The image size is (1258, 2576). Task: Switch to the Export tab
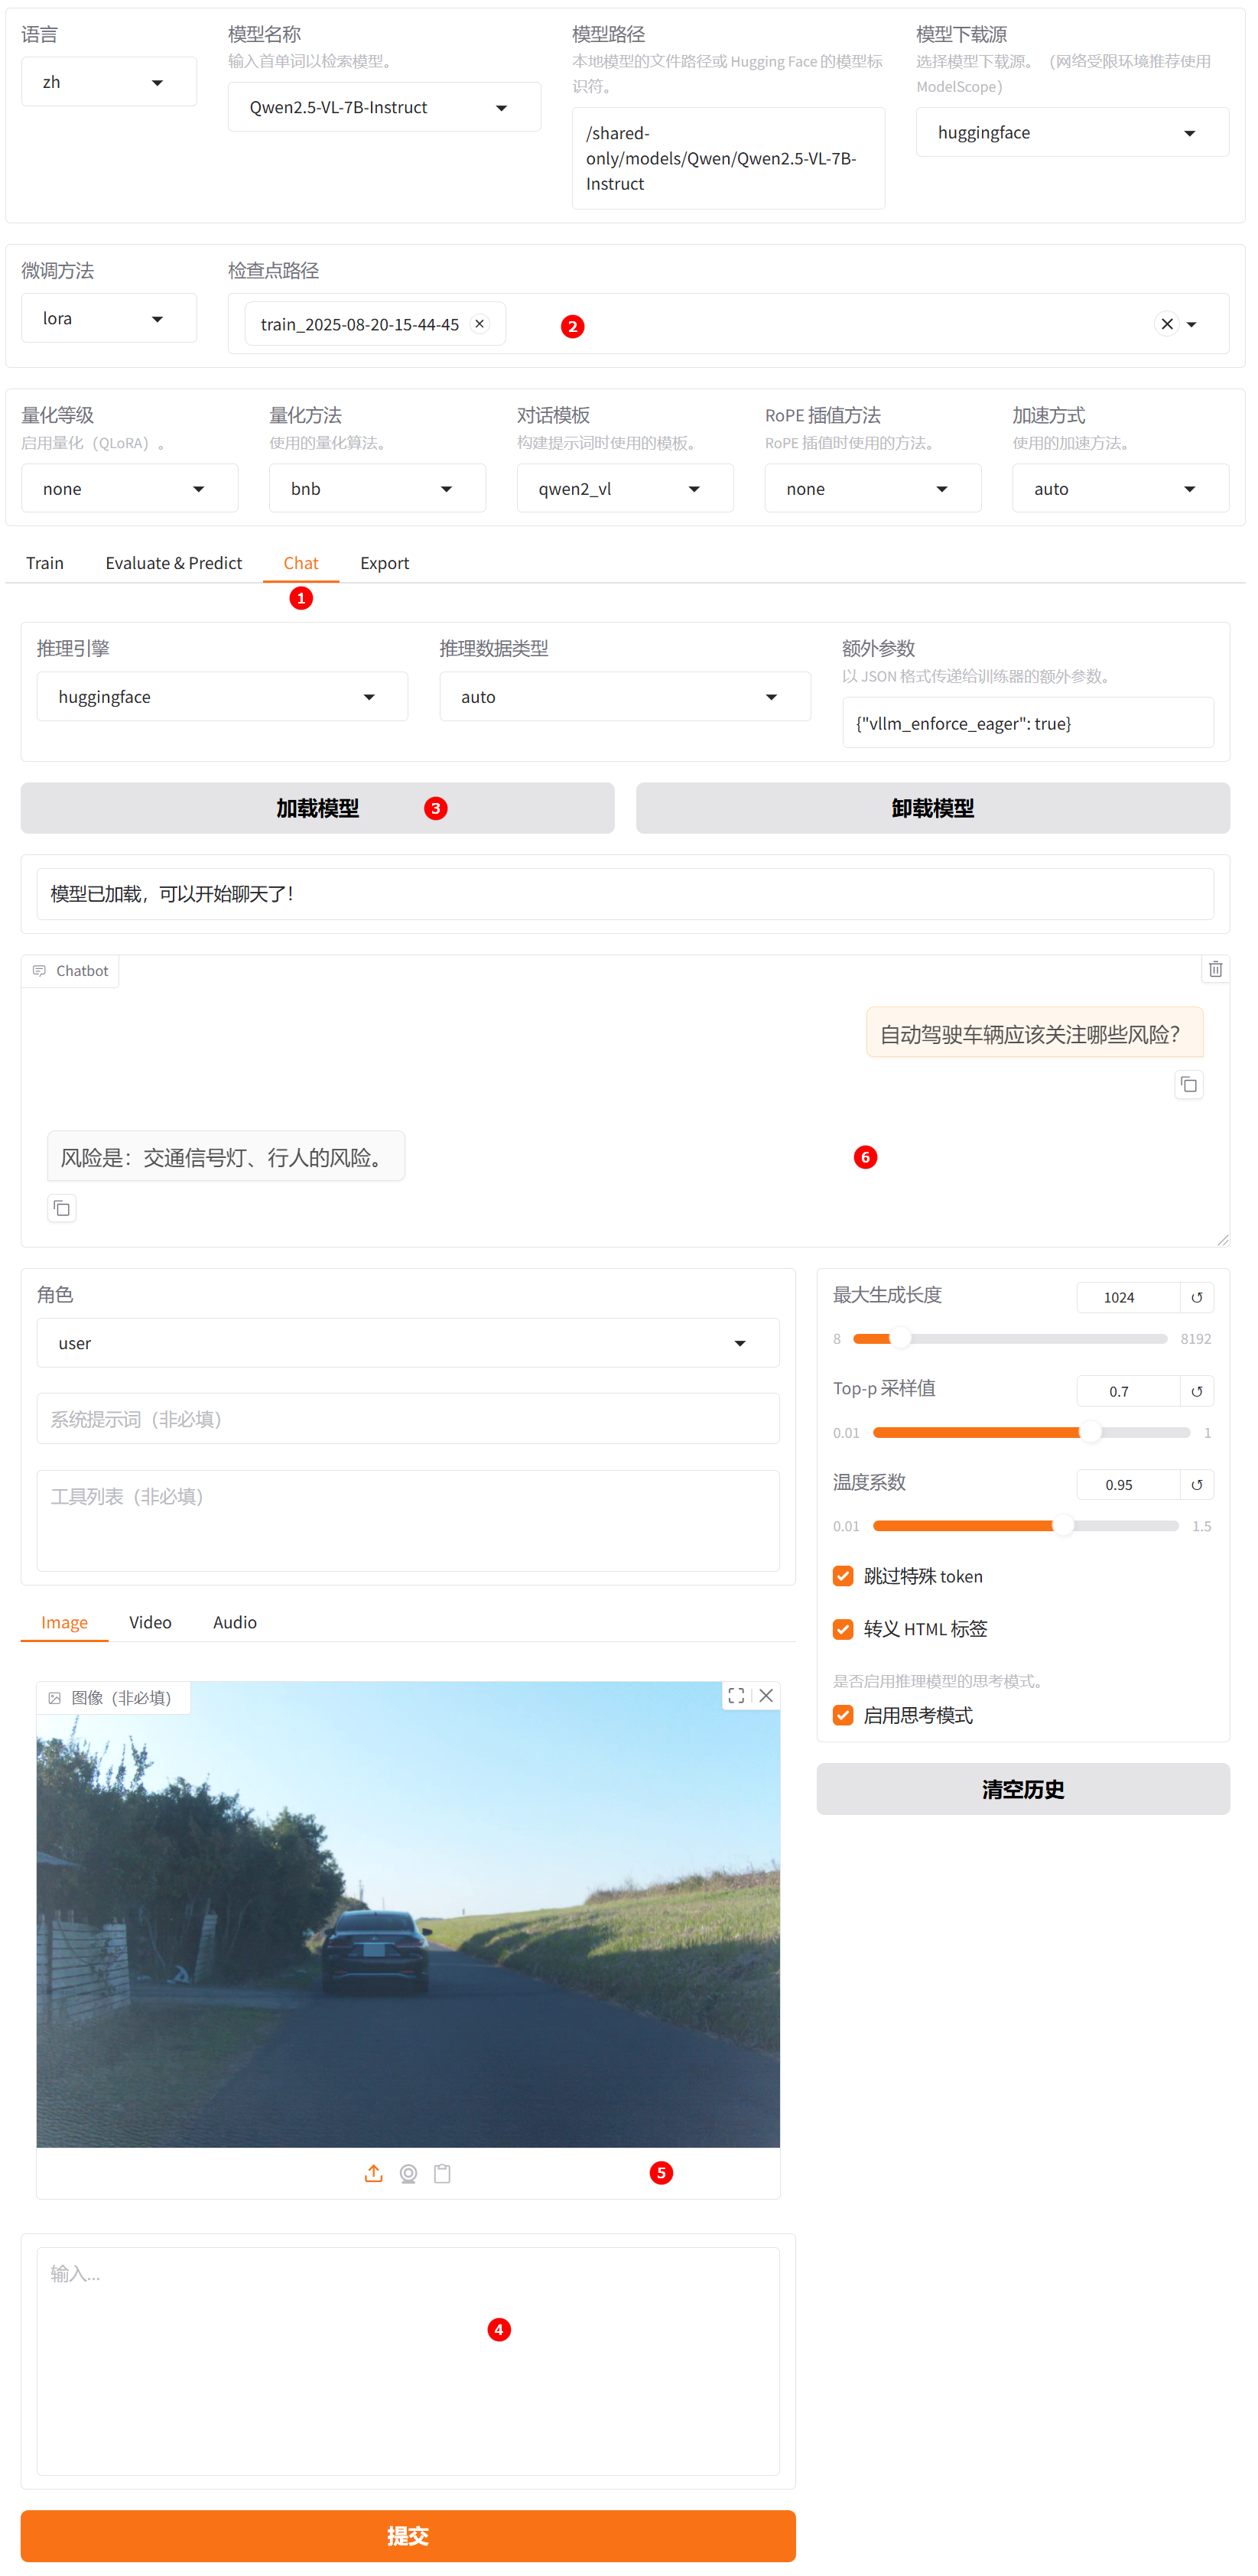point(384,563)
